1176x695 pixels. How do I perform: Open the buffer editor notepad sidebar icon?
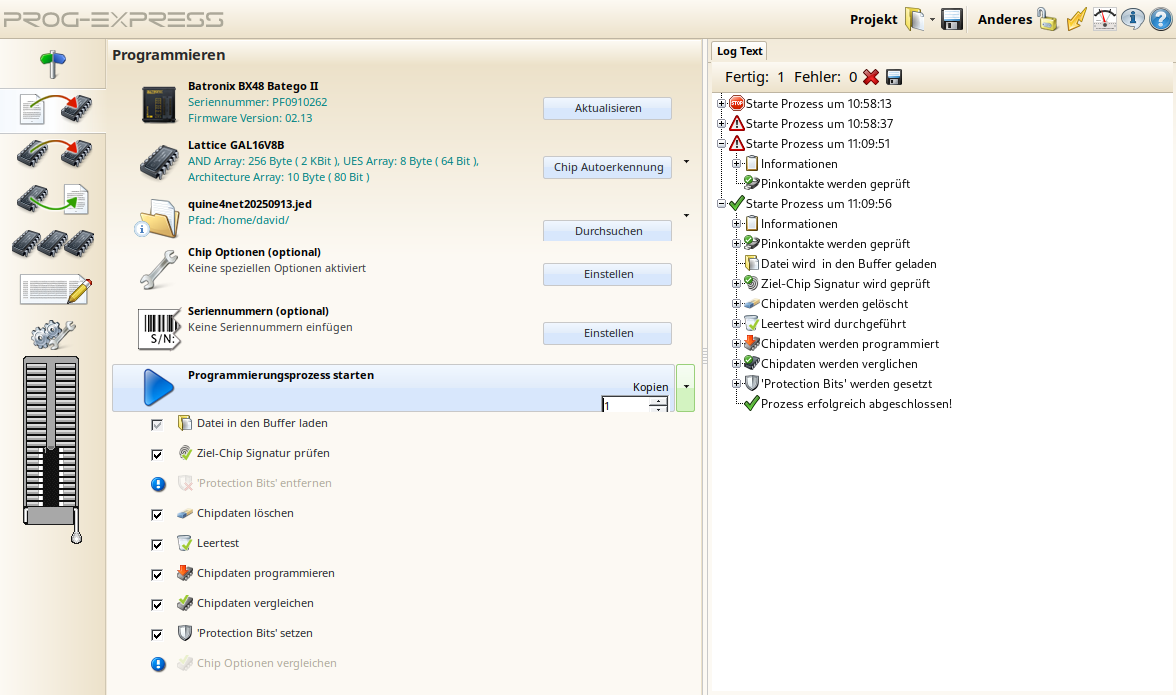point(56,290)
